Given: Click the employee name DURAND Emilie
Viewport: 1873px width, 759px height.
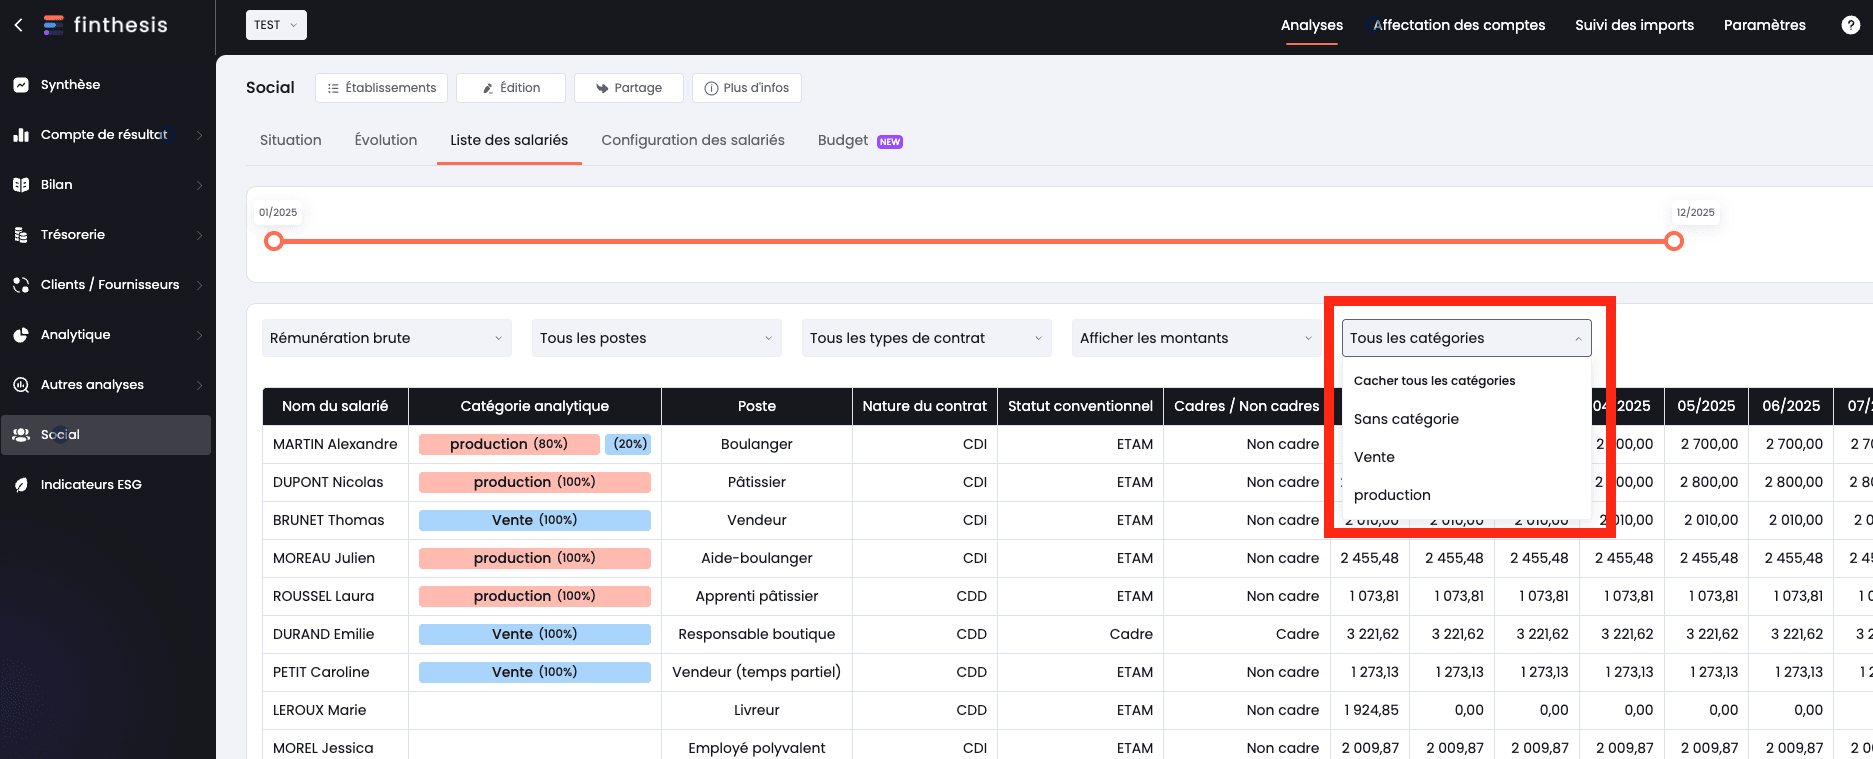Looking at the screenshot, I should point(323,634).
